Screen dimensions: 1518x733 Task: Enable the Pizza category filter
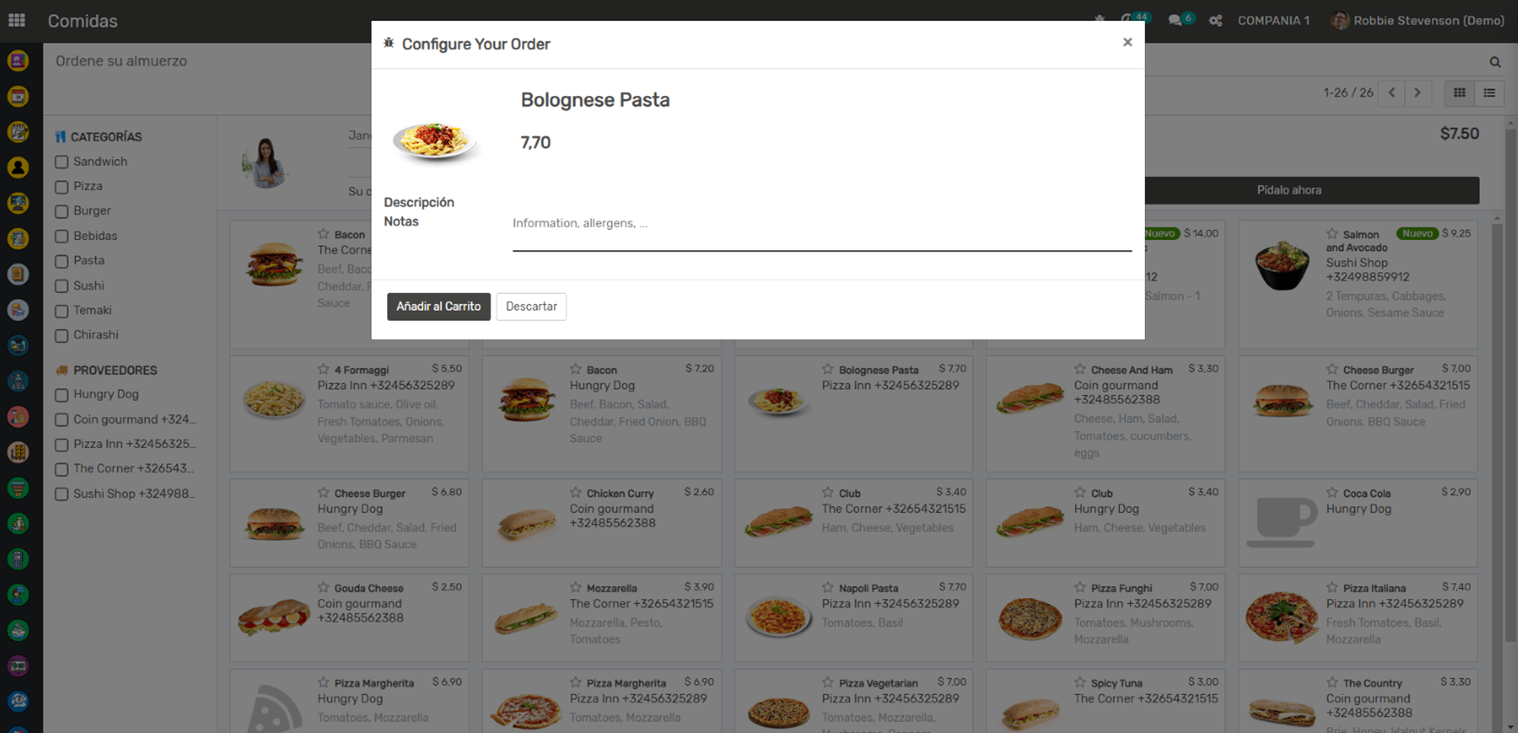(62, 186)
